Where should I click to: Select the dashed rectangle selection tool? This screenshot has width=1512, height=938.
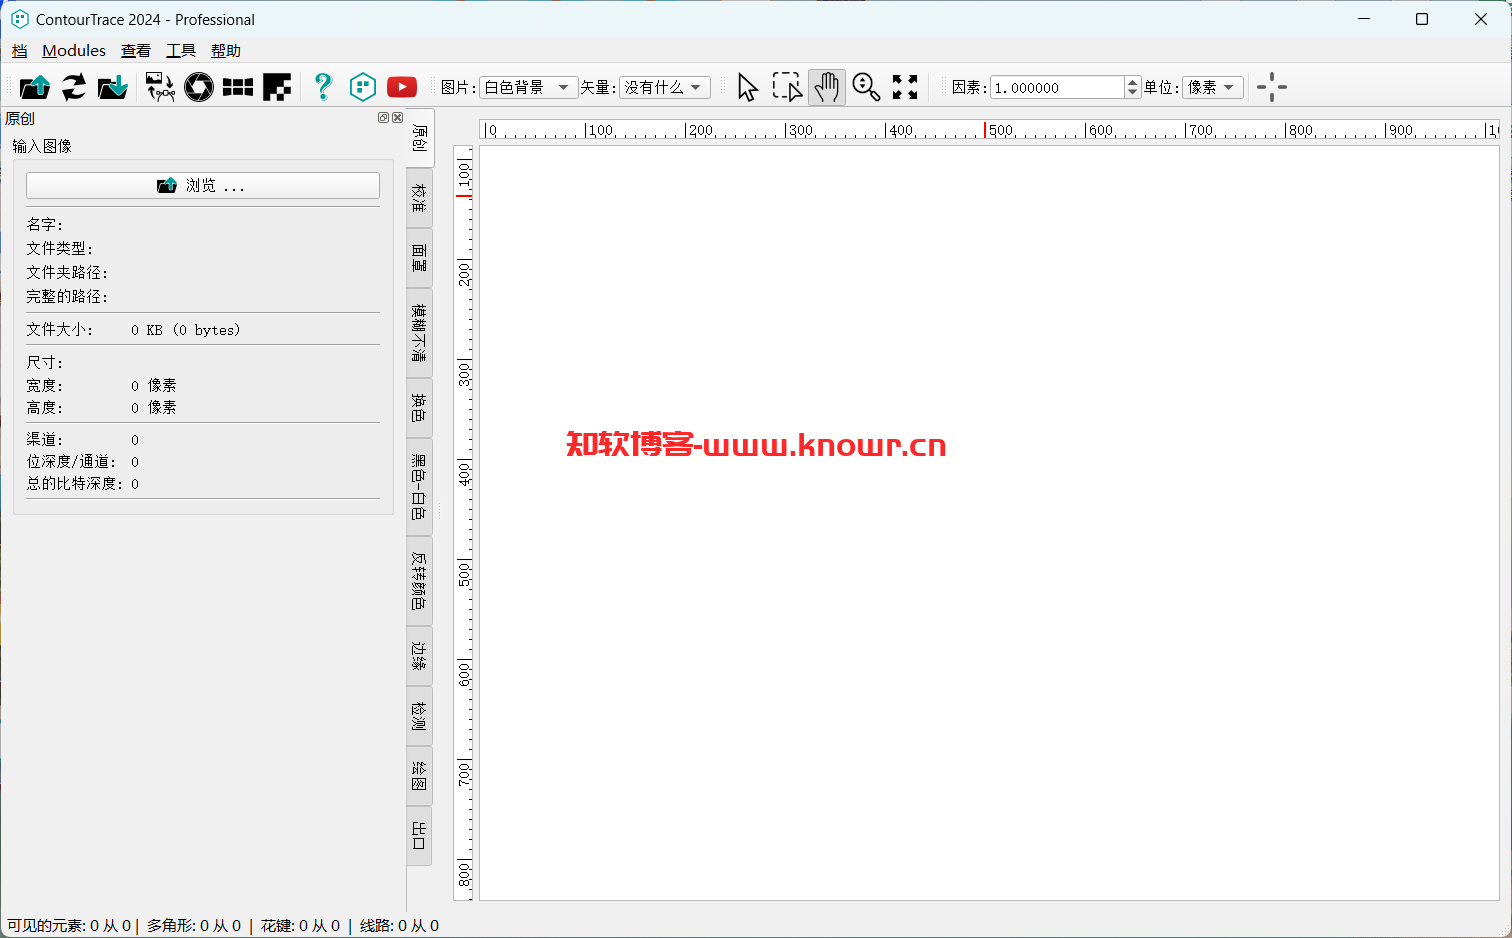click(787, 87)
